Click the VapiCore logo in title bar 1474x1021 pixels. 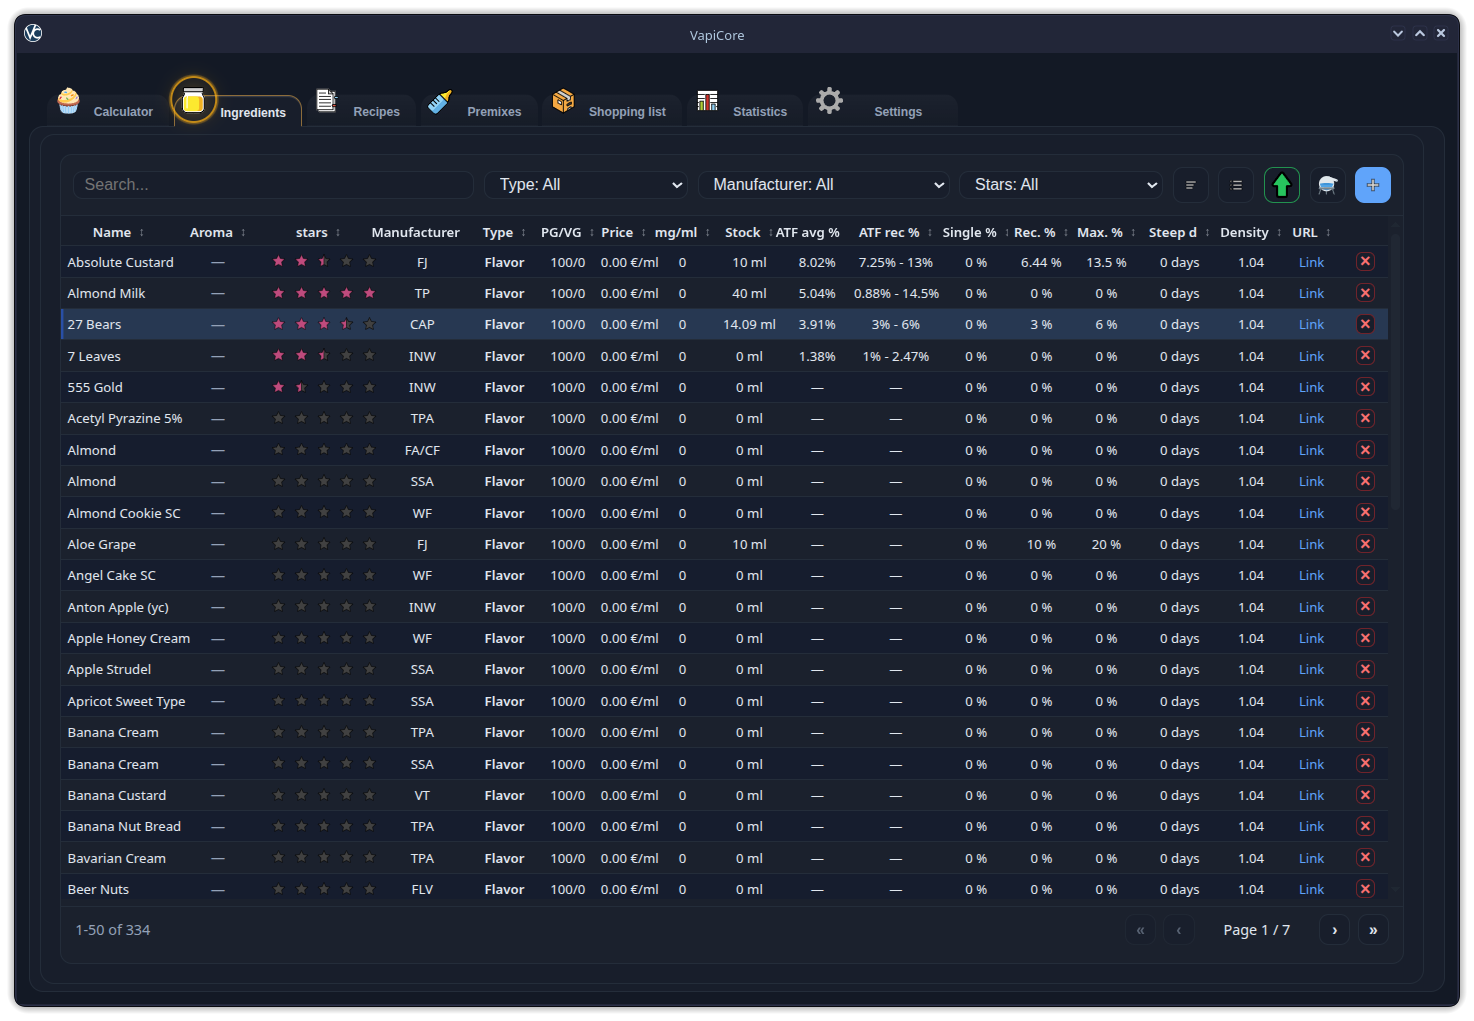pyautogui.click(x=33, y=34)
